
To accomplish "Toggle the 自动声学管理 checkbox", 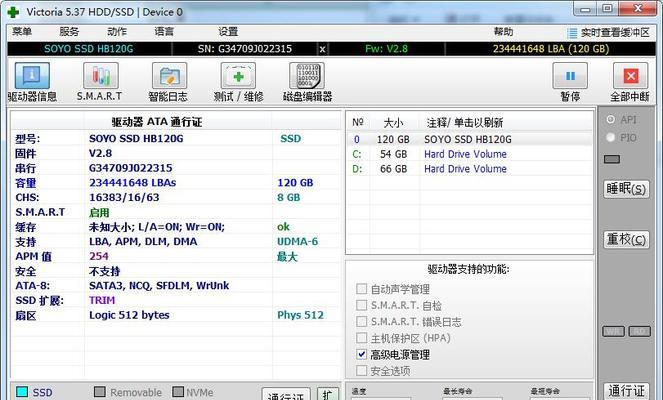I will [362, 289].
